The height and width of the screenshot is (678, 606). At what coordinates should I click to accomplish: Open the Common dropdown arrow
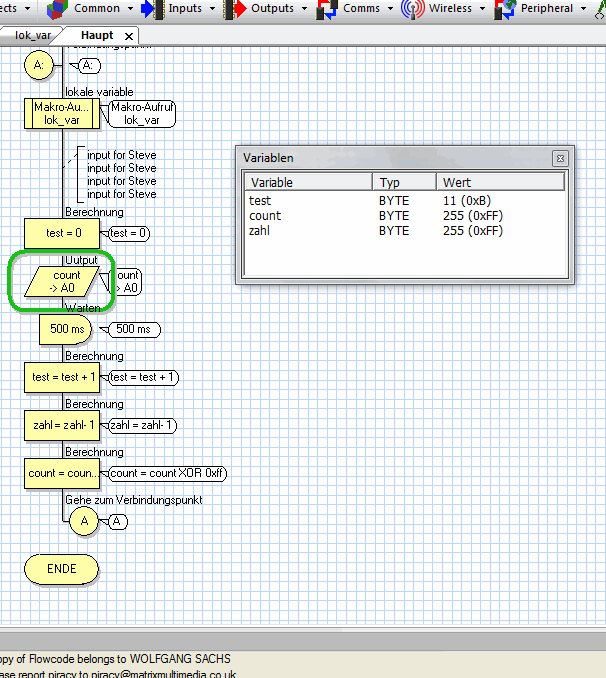[130, 9]
